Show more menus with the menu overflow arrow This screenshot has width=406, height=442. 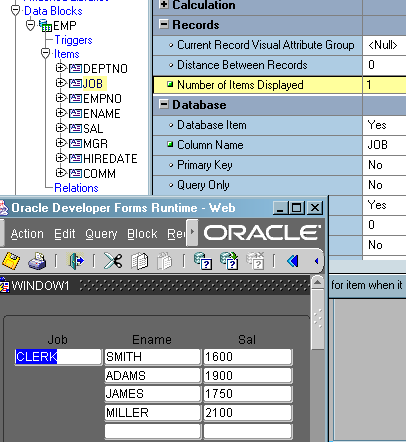pyautogui.click(x=192, y=232)
